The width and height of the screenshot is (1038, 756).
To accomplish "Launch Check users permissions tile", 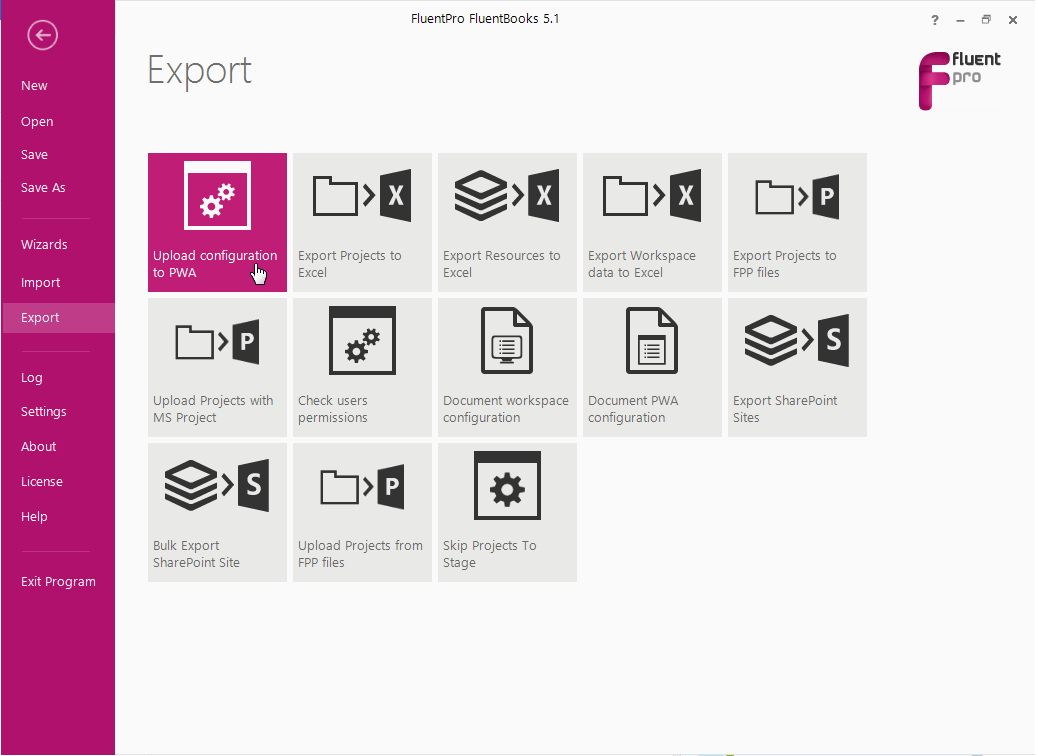I will [x=362, y=367].
